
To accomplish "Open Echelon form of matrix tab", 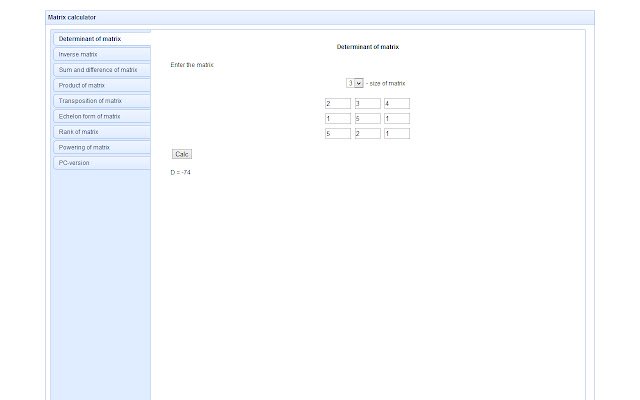I will pyautogui.click(x=102, y=116).
